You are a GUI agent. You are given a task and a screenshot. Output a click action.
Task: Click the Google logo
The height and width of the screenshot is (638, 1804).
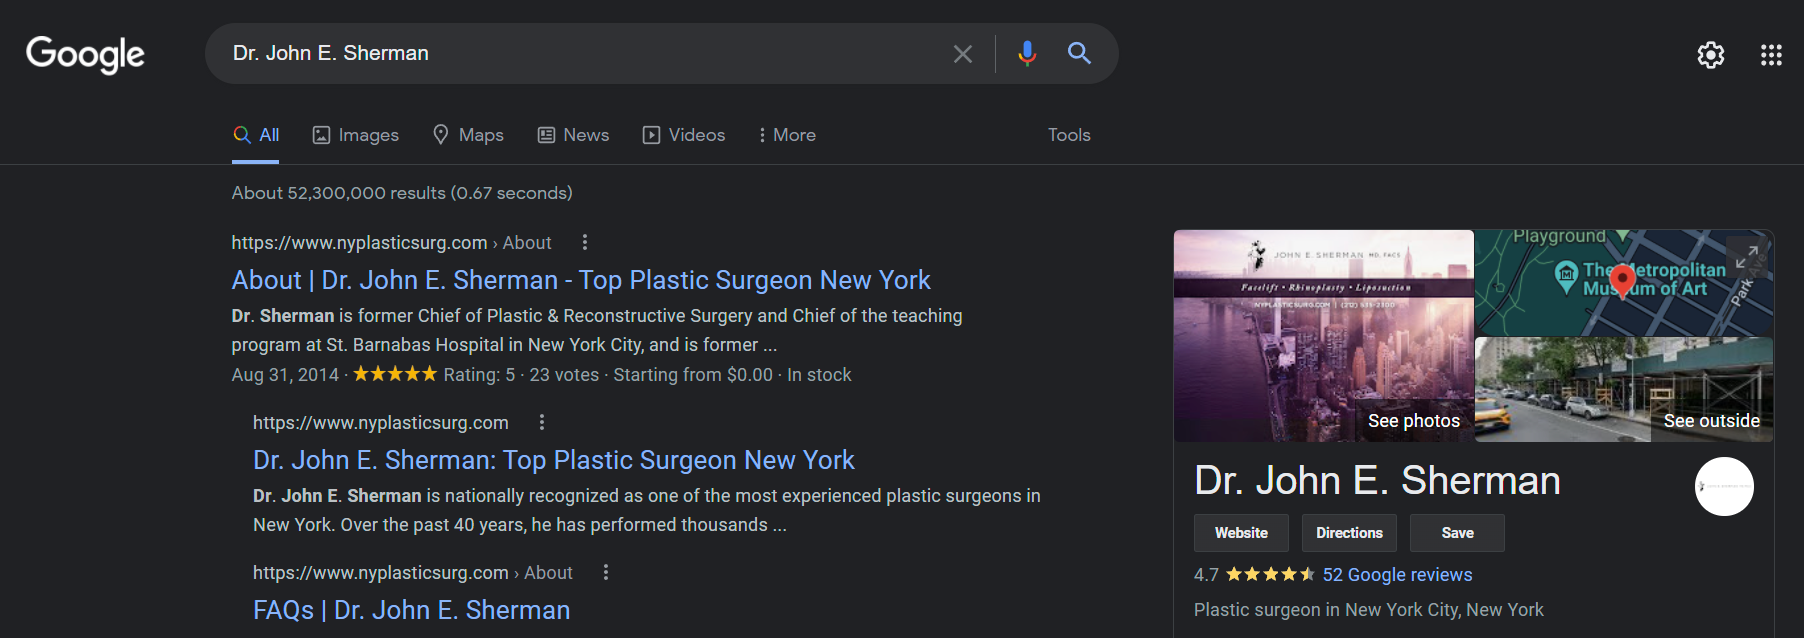pos(85,54)
